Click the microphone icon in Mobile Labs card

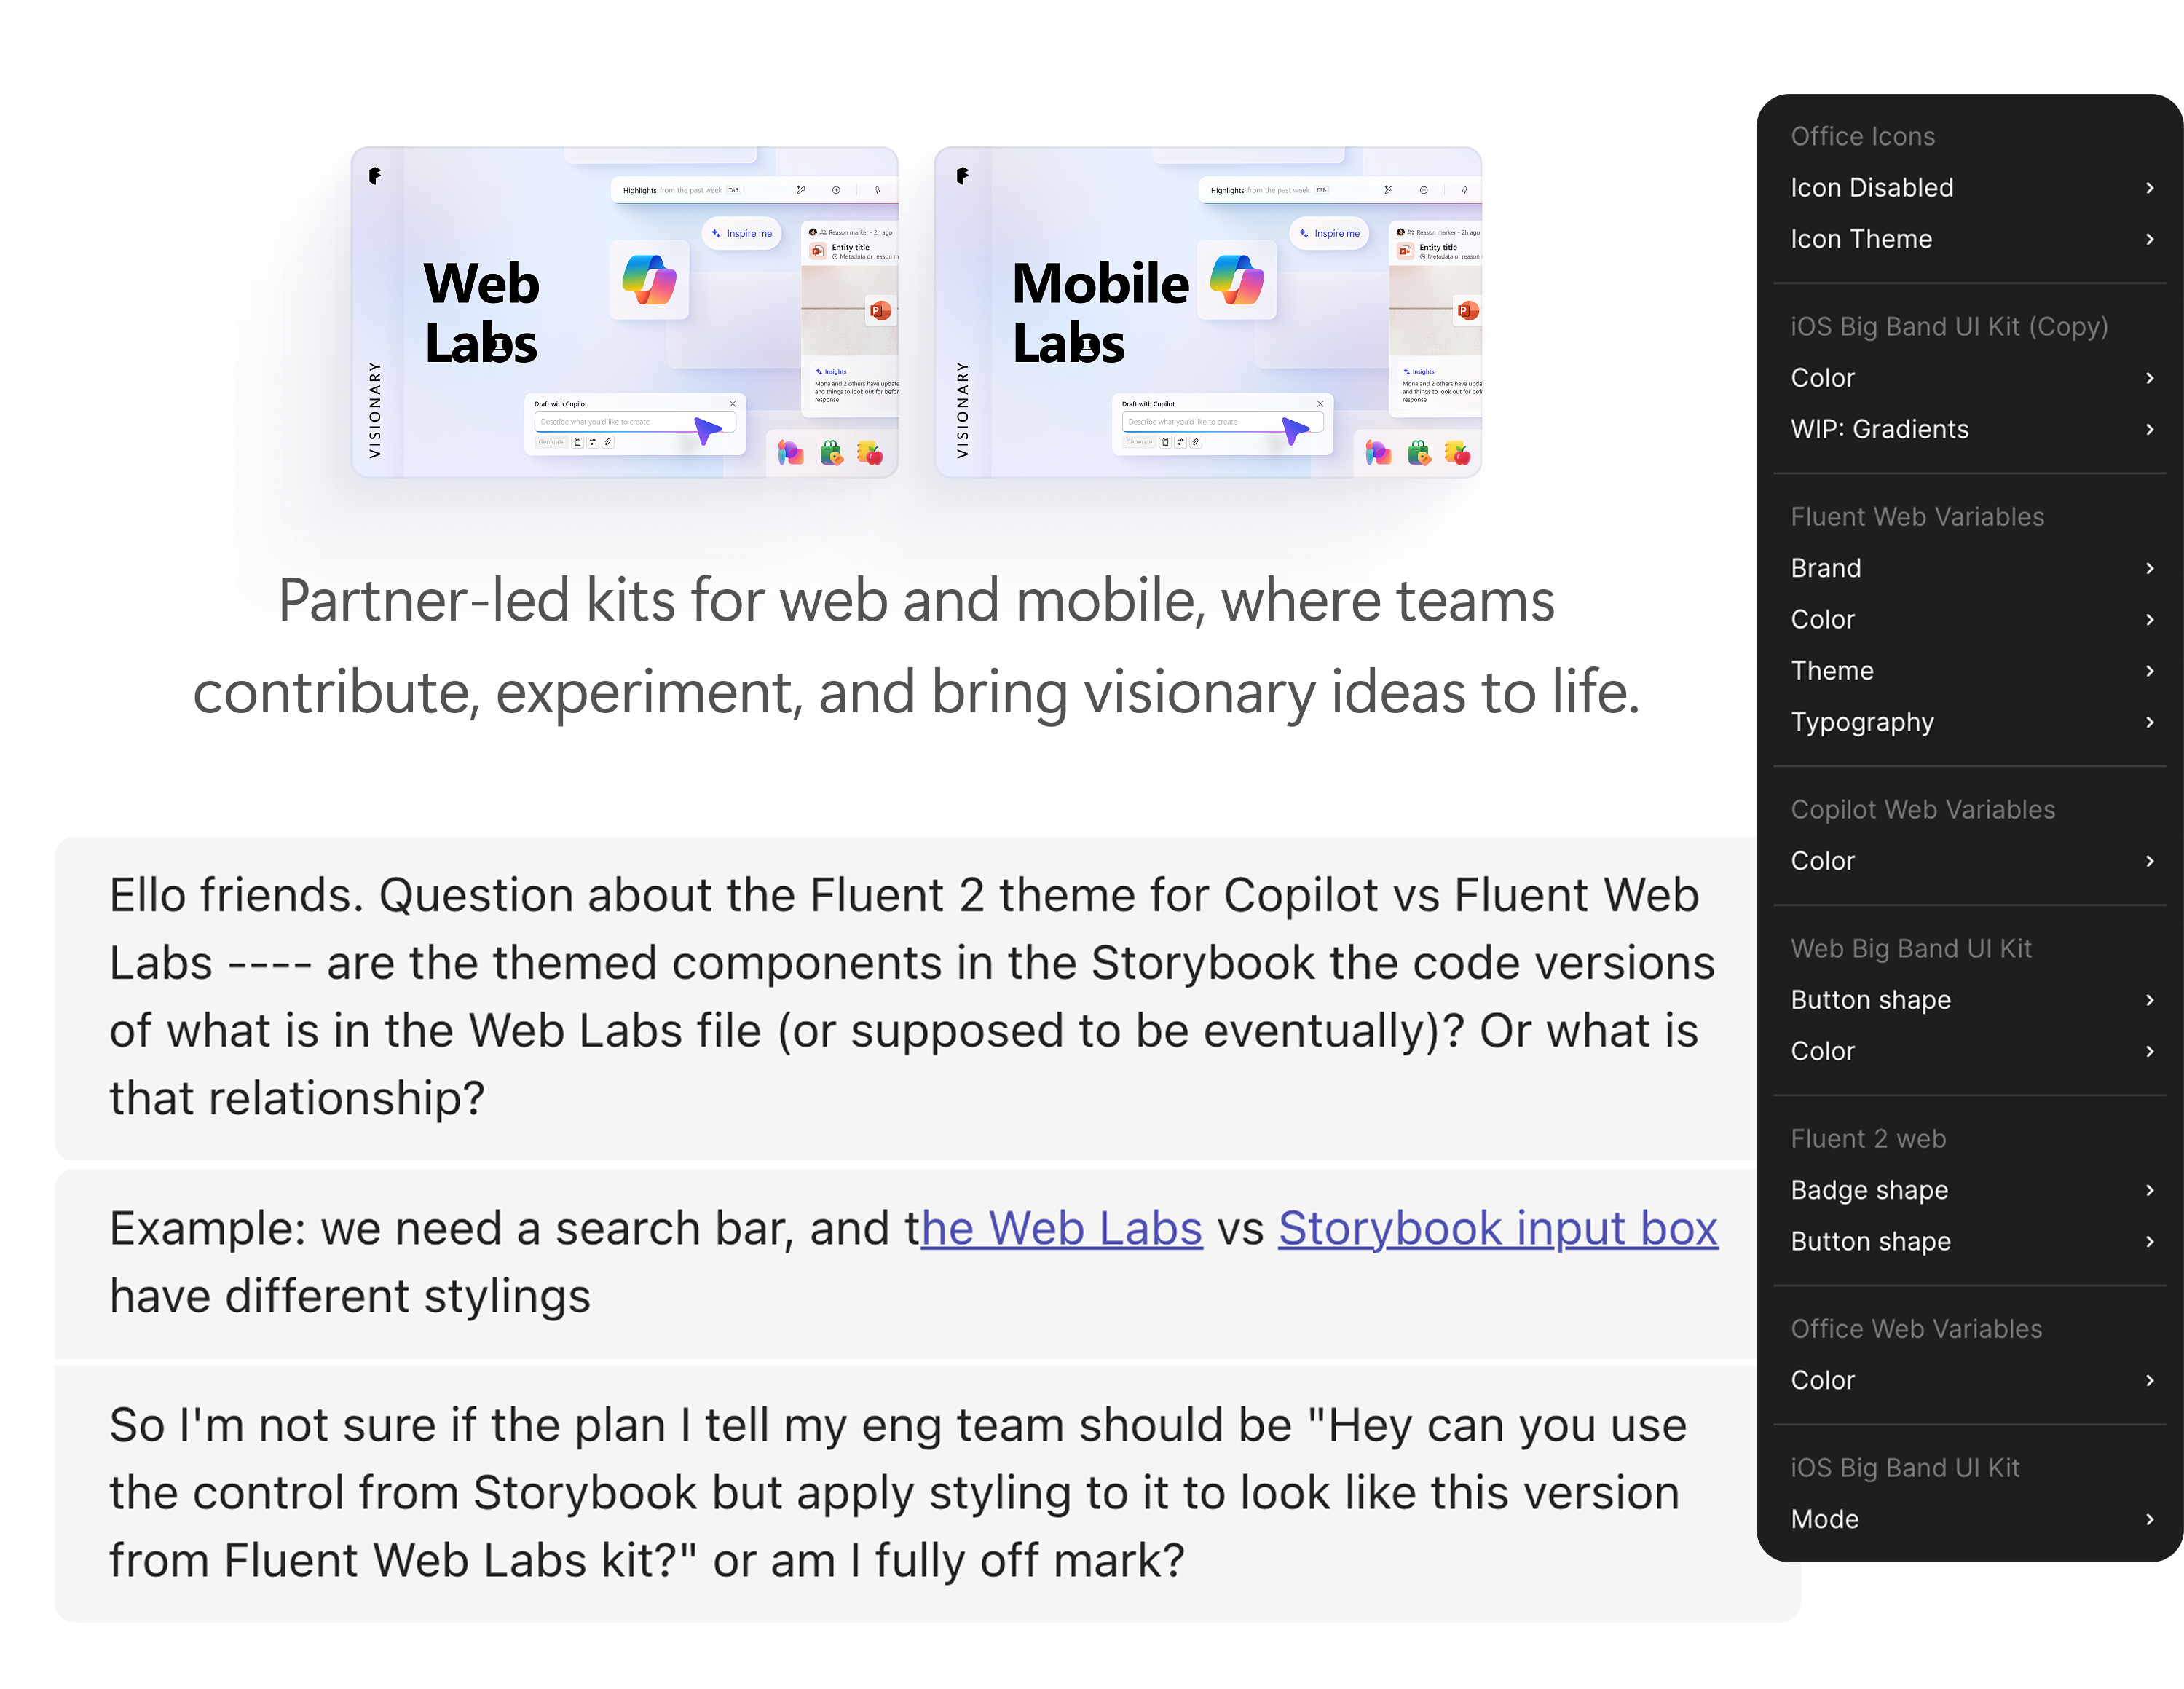[1465, 190]
